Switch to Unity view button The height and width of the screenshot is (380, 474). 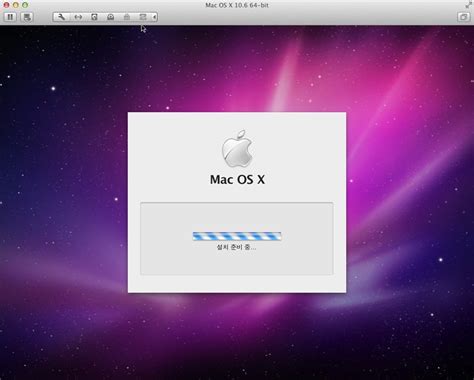pos(463,17)
